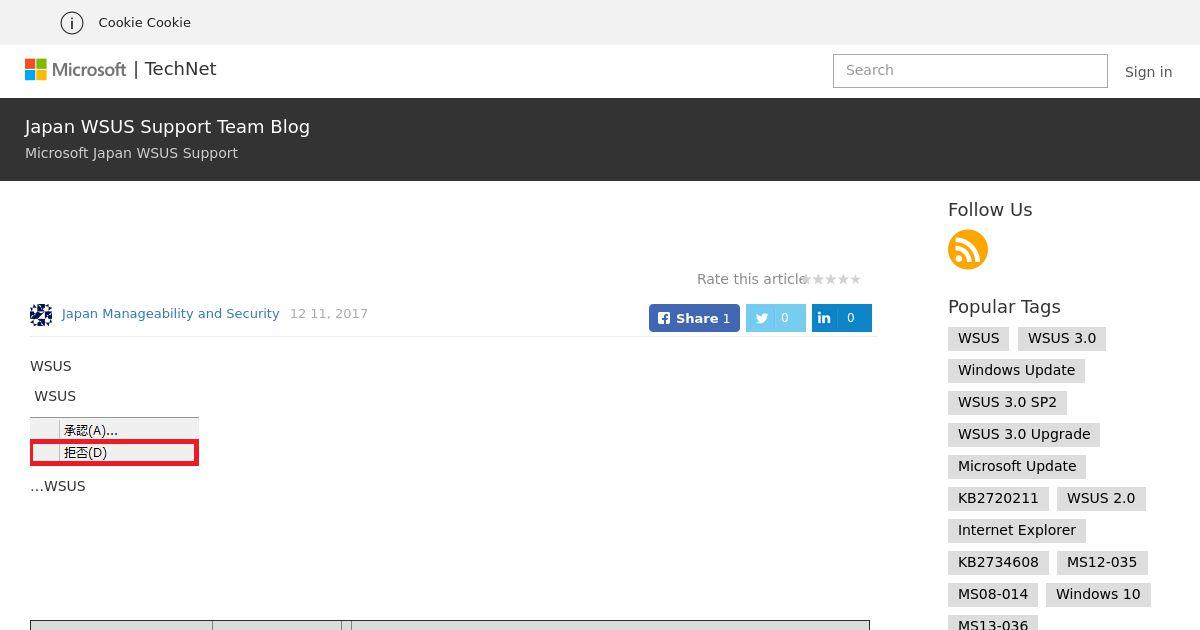Click the Cookie Cookie notice text
Screen dimensions: 1200x630
coord(144,22)
